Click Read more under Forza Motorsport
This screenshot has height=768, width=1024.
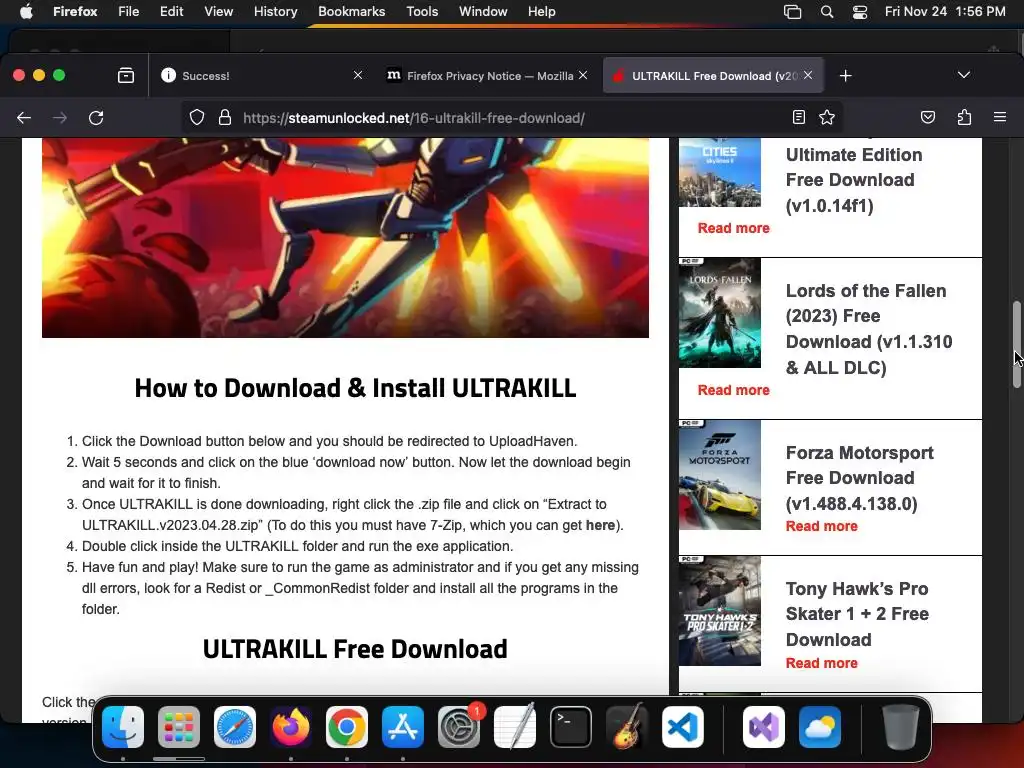822,526
